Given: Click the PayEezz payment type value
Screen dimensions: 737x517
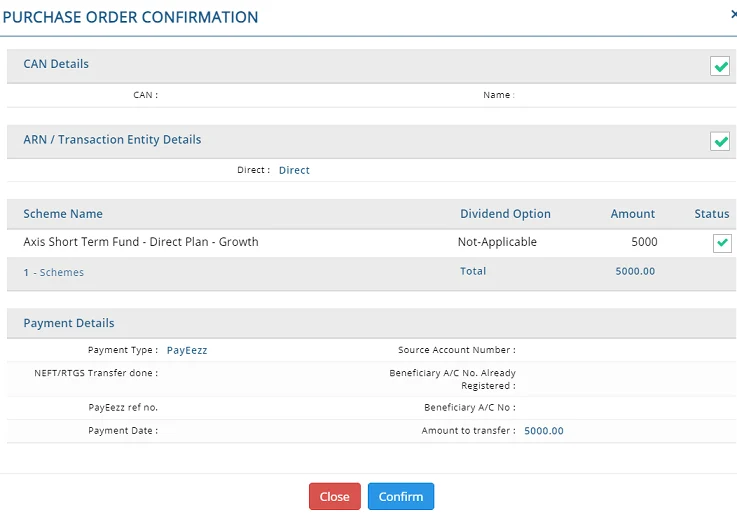Looking at the screenshot, I should coord(187,350).
